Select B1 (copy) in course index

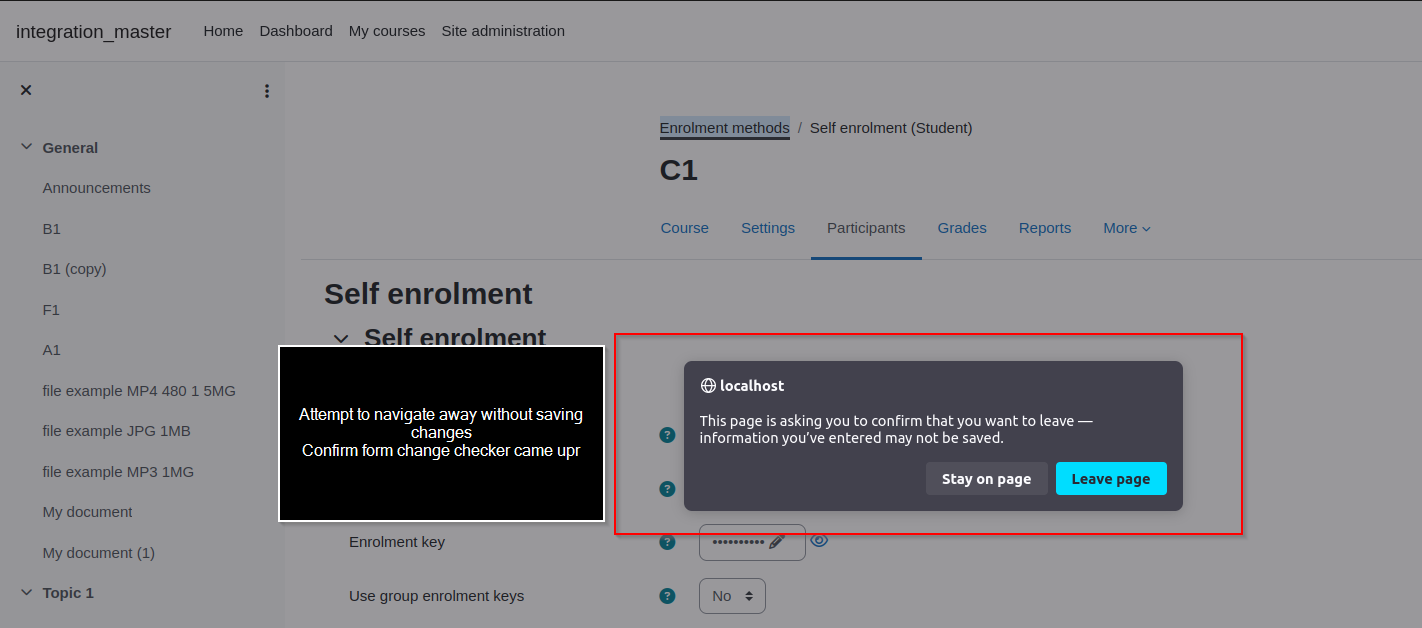[x=75, y=269]
